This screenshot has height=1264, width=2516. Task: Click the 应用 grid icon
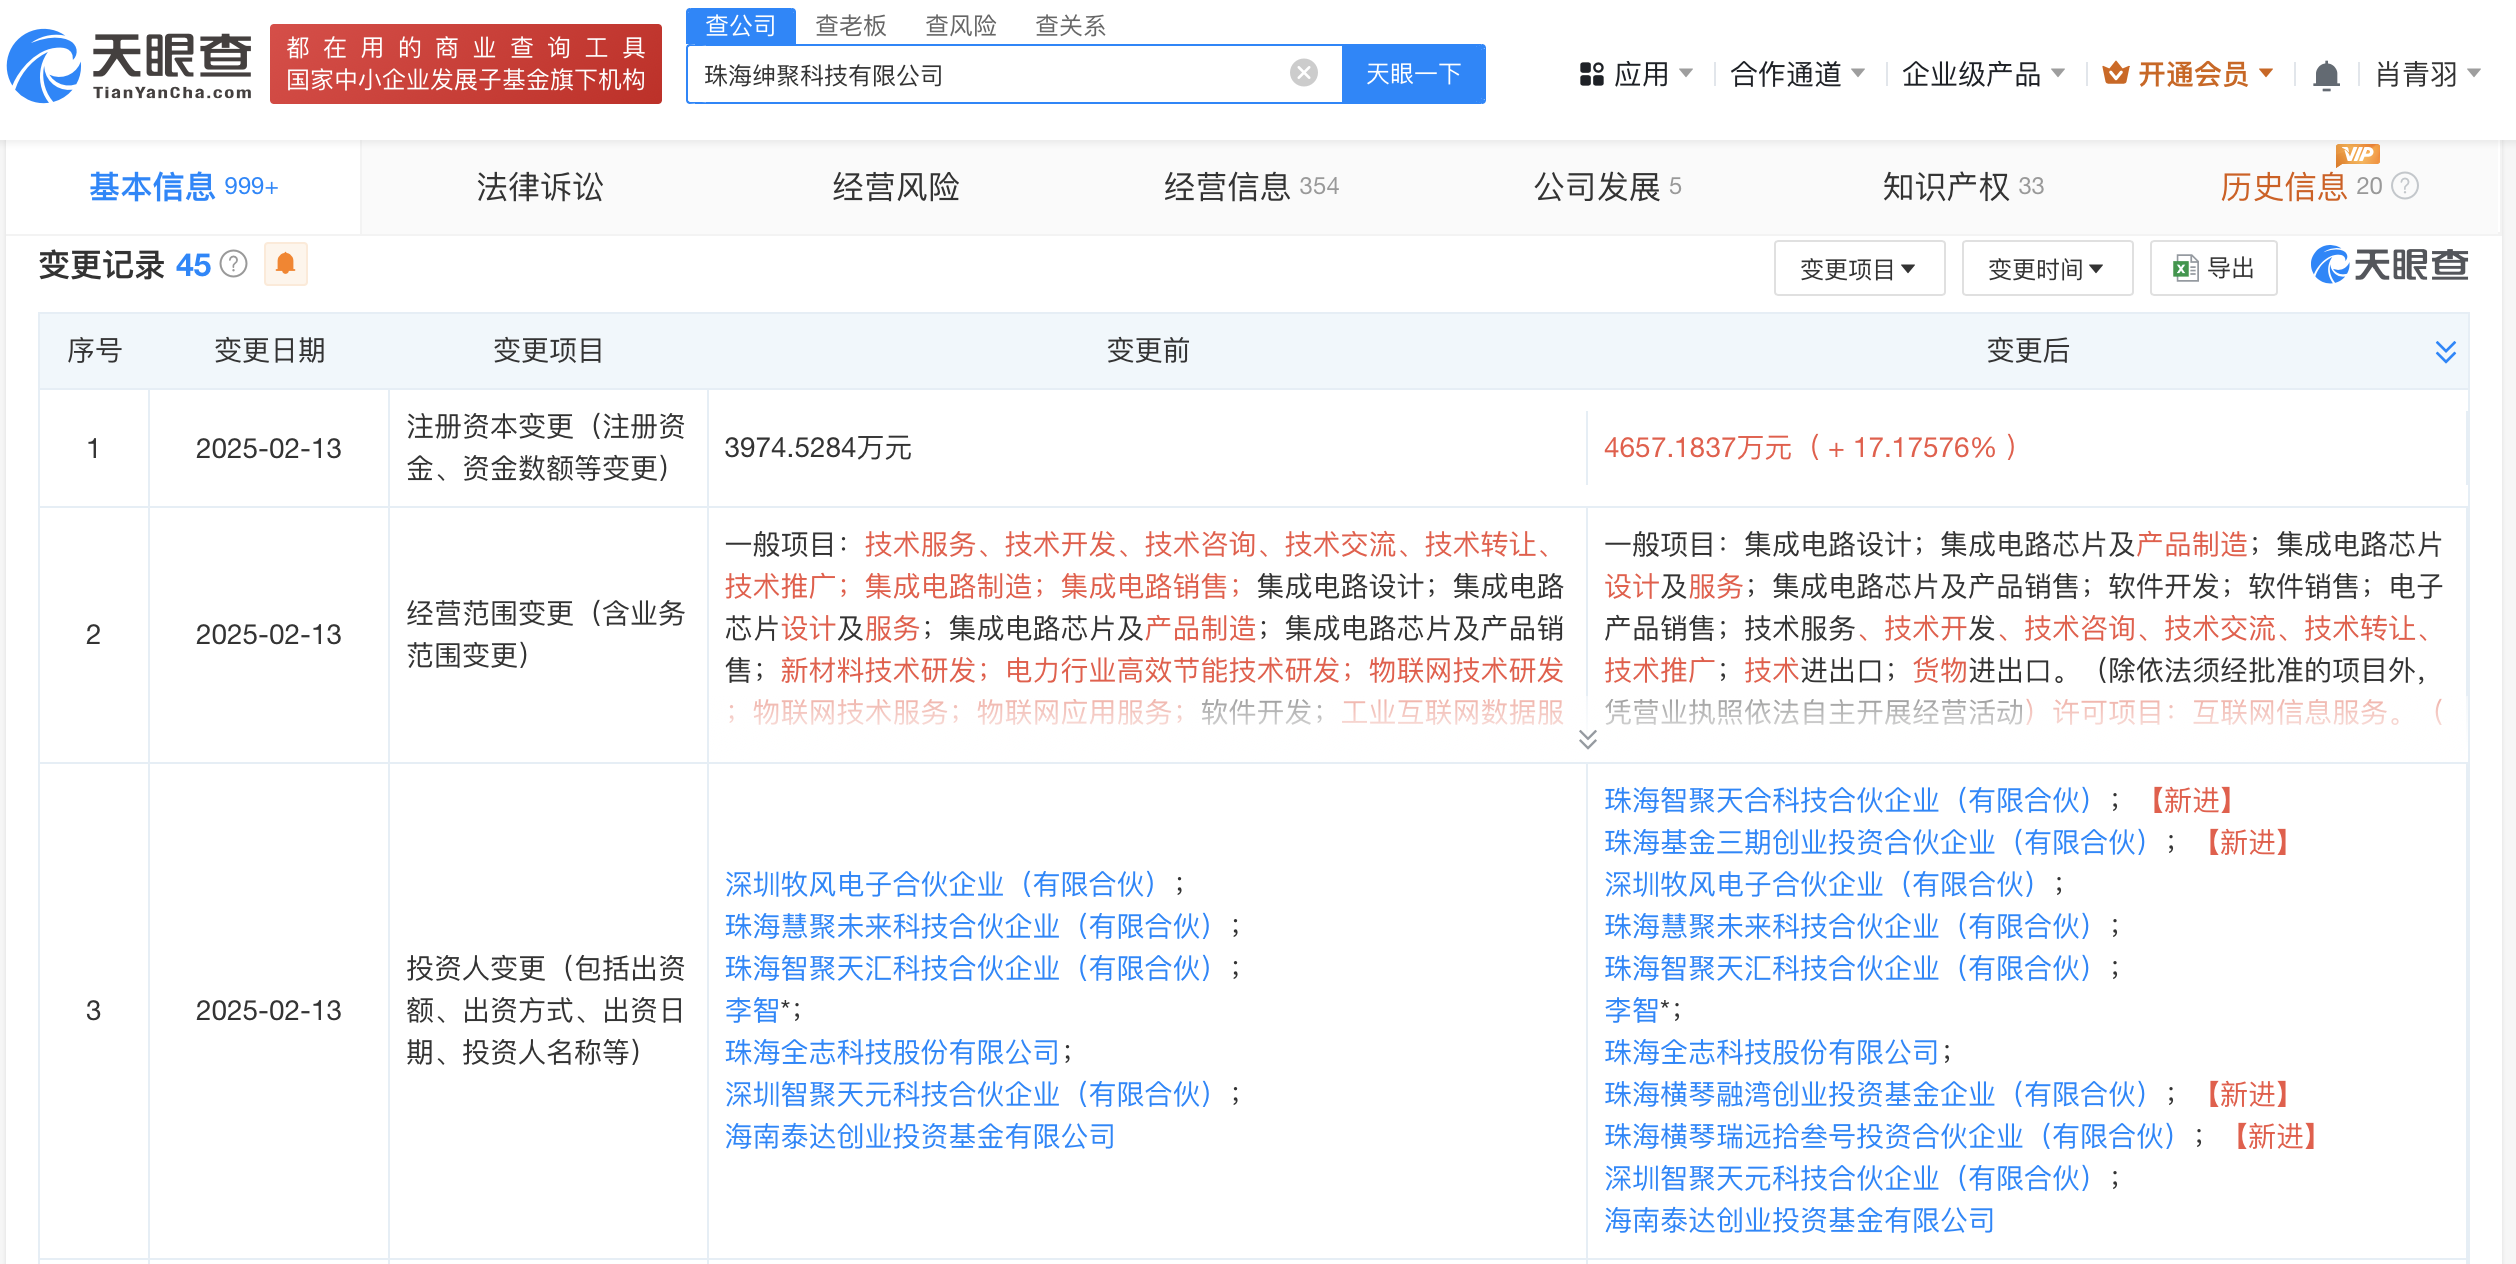pos(1591,74)
